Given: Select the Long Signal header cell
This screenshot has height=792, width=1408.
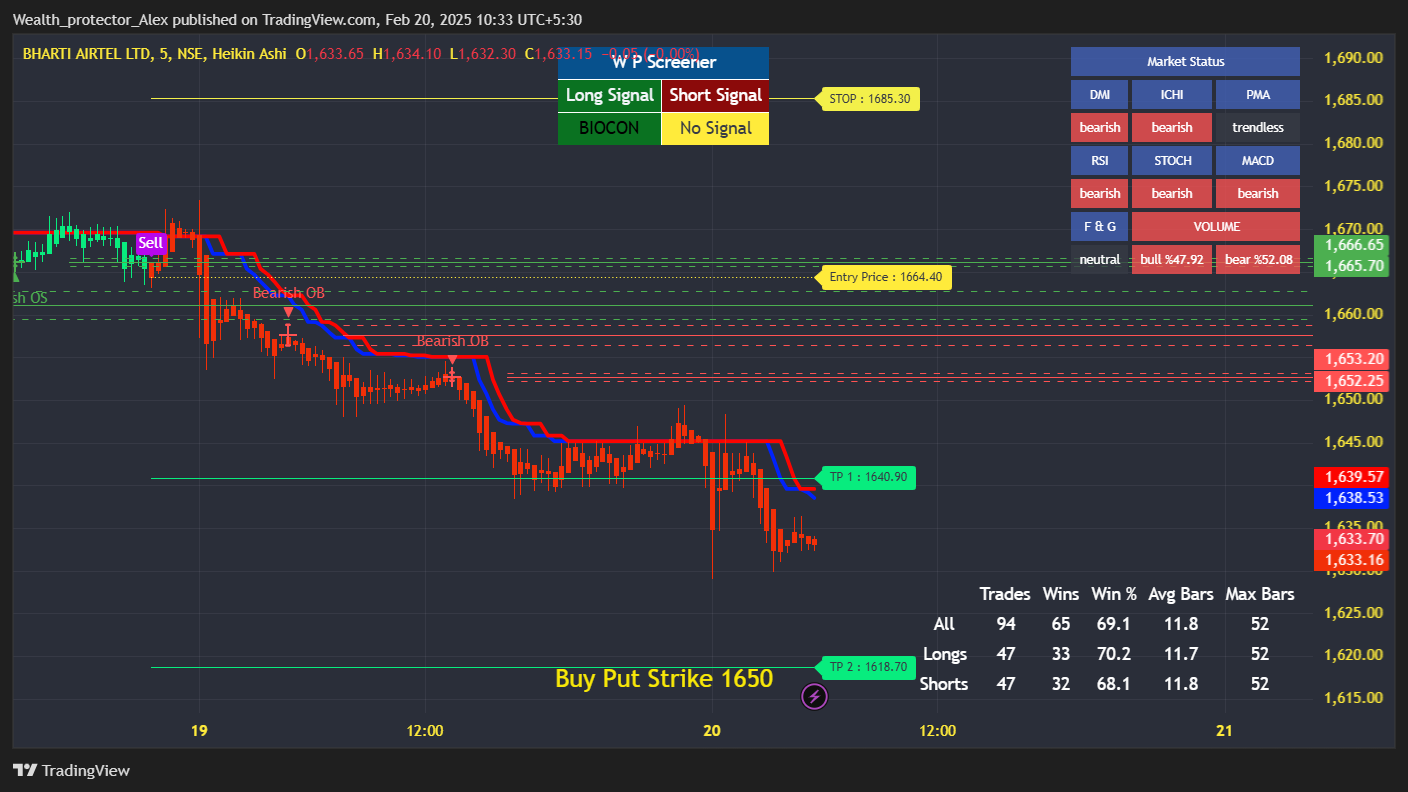Looking at the screenshot, I should click(x=609, y=95).
